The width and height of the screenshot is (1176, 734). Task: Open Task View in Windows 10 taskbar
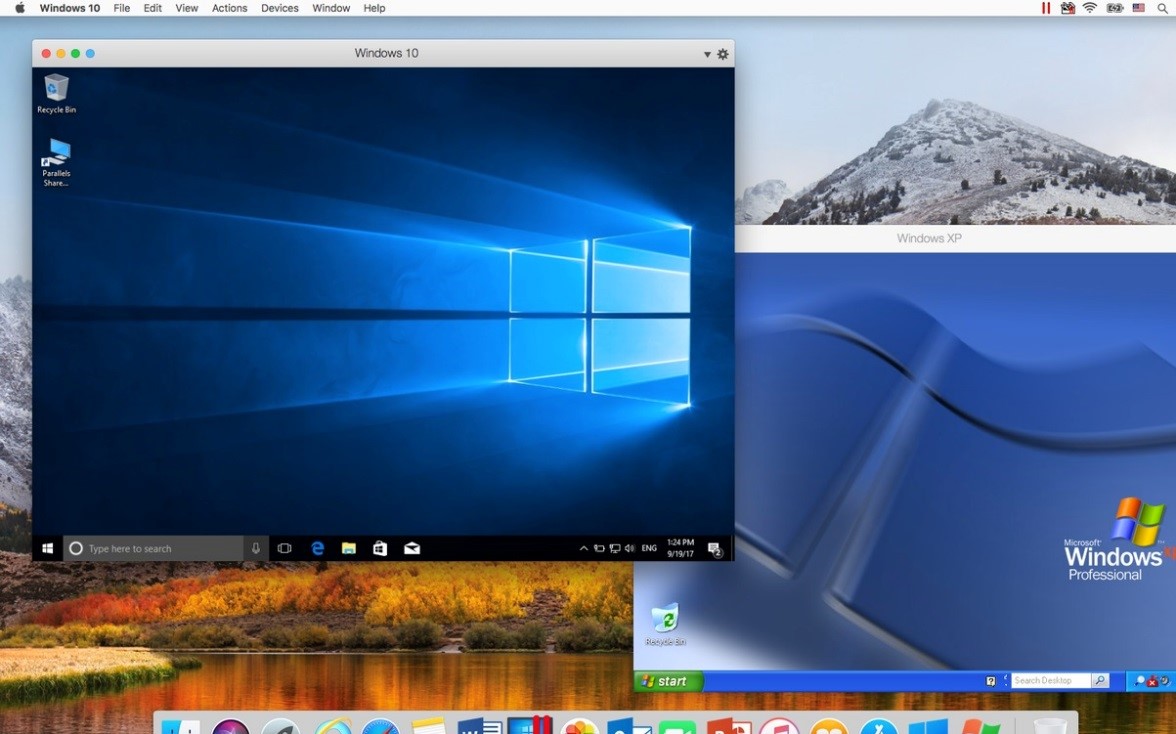284,548
